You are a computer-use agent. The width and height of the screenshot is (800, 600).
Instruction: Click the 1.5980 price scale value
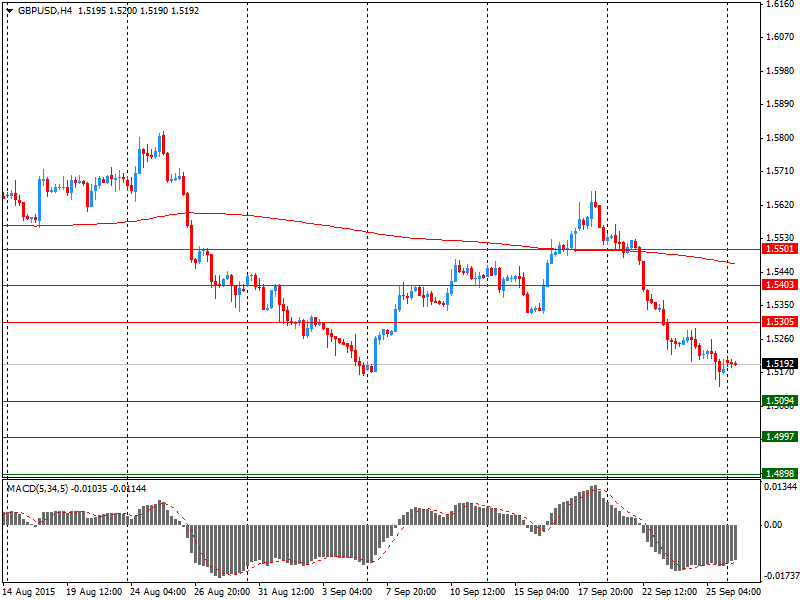(780, 70)
